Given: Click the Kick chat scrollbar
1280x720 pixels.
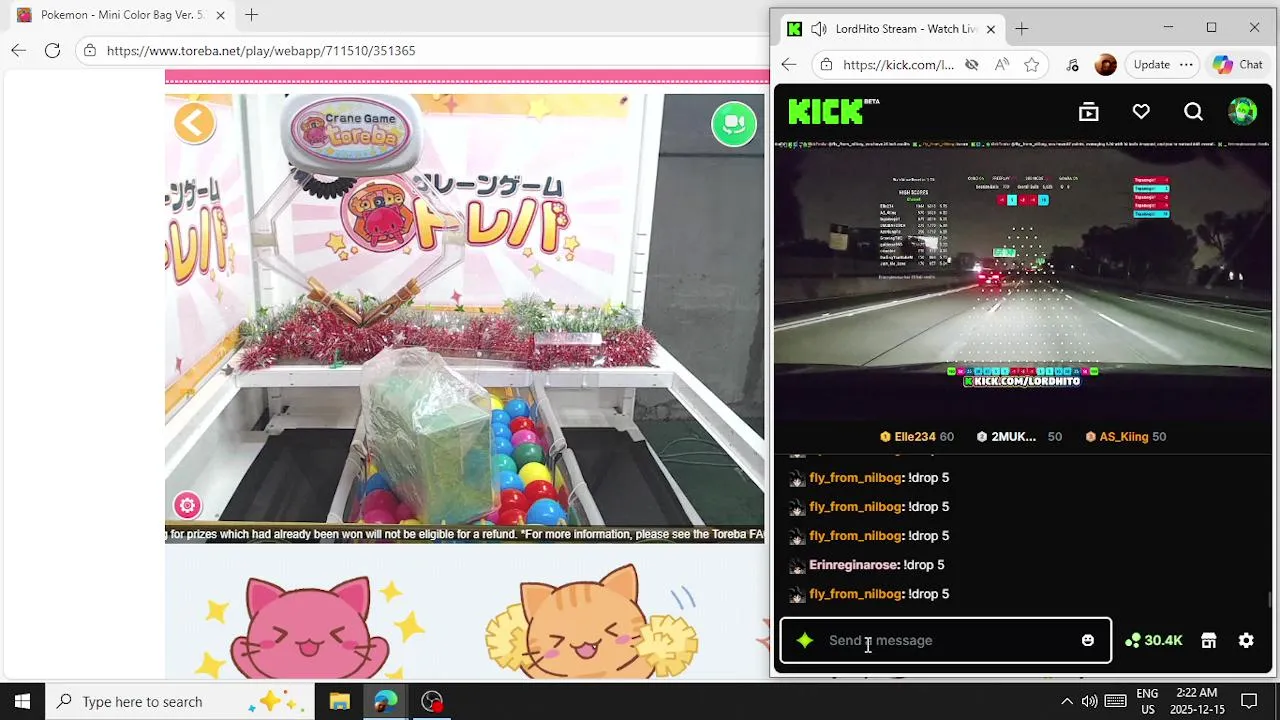Looking at the screenshot, I should tap(1270, 599).
